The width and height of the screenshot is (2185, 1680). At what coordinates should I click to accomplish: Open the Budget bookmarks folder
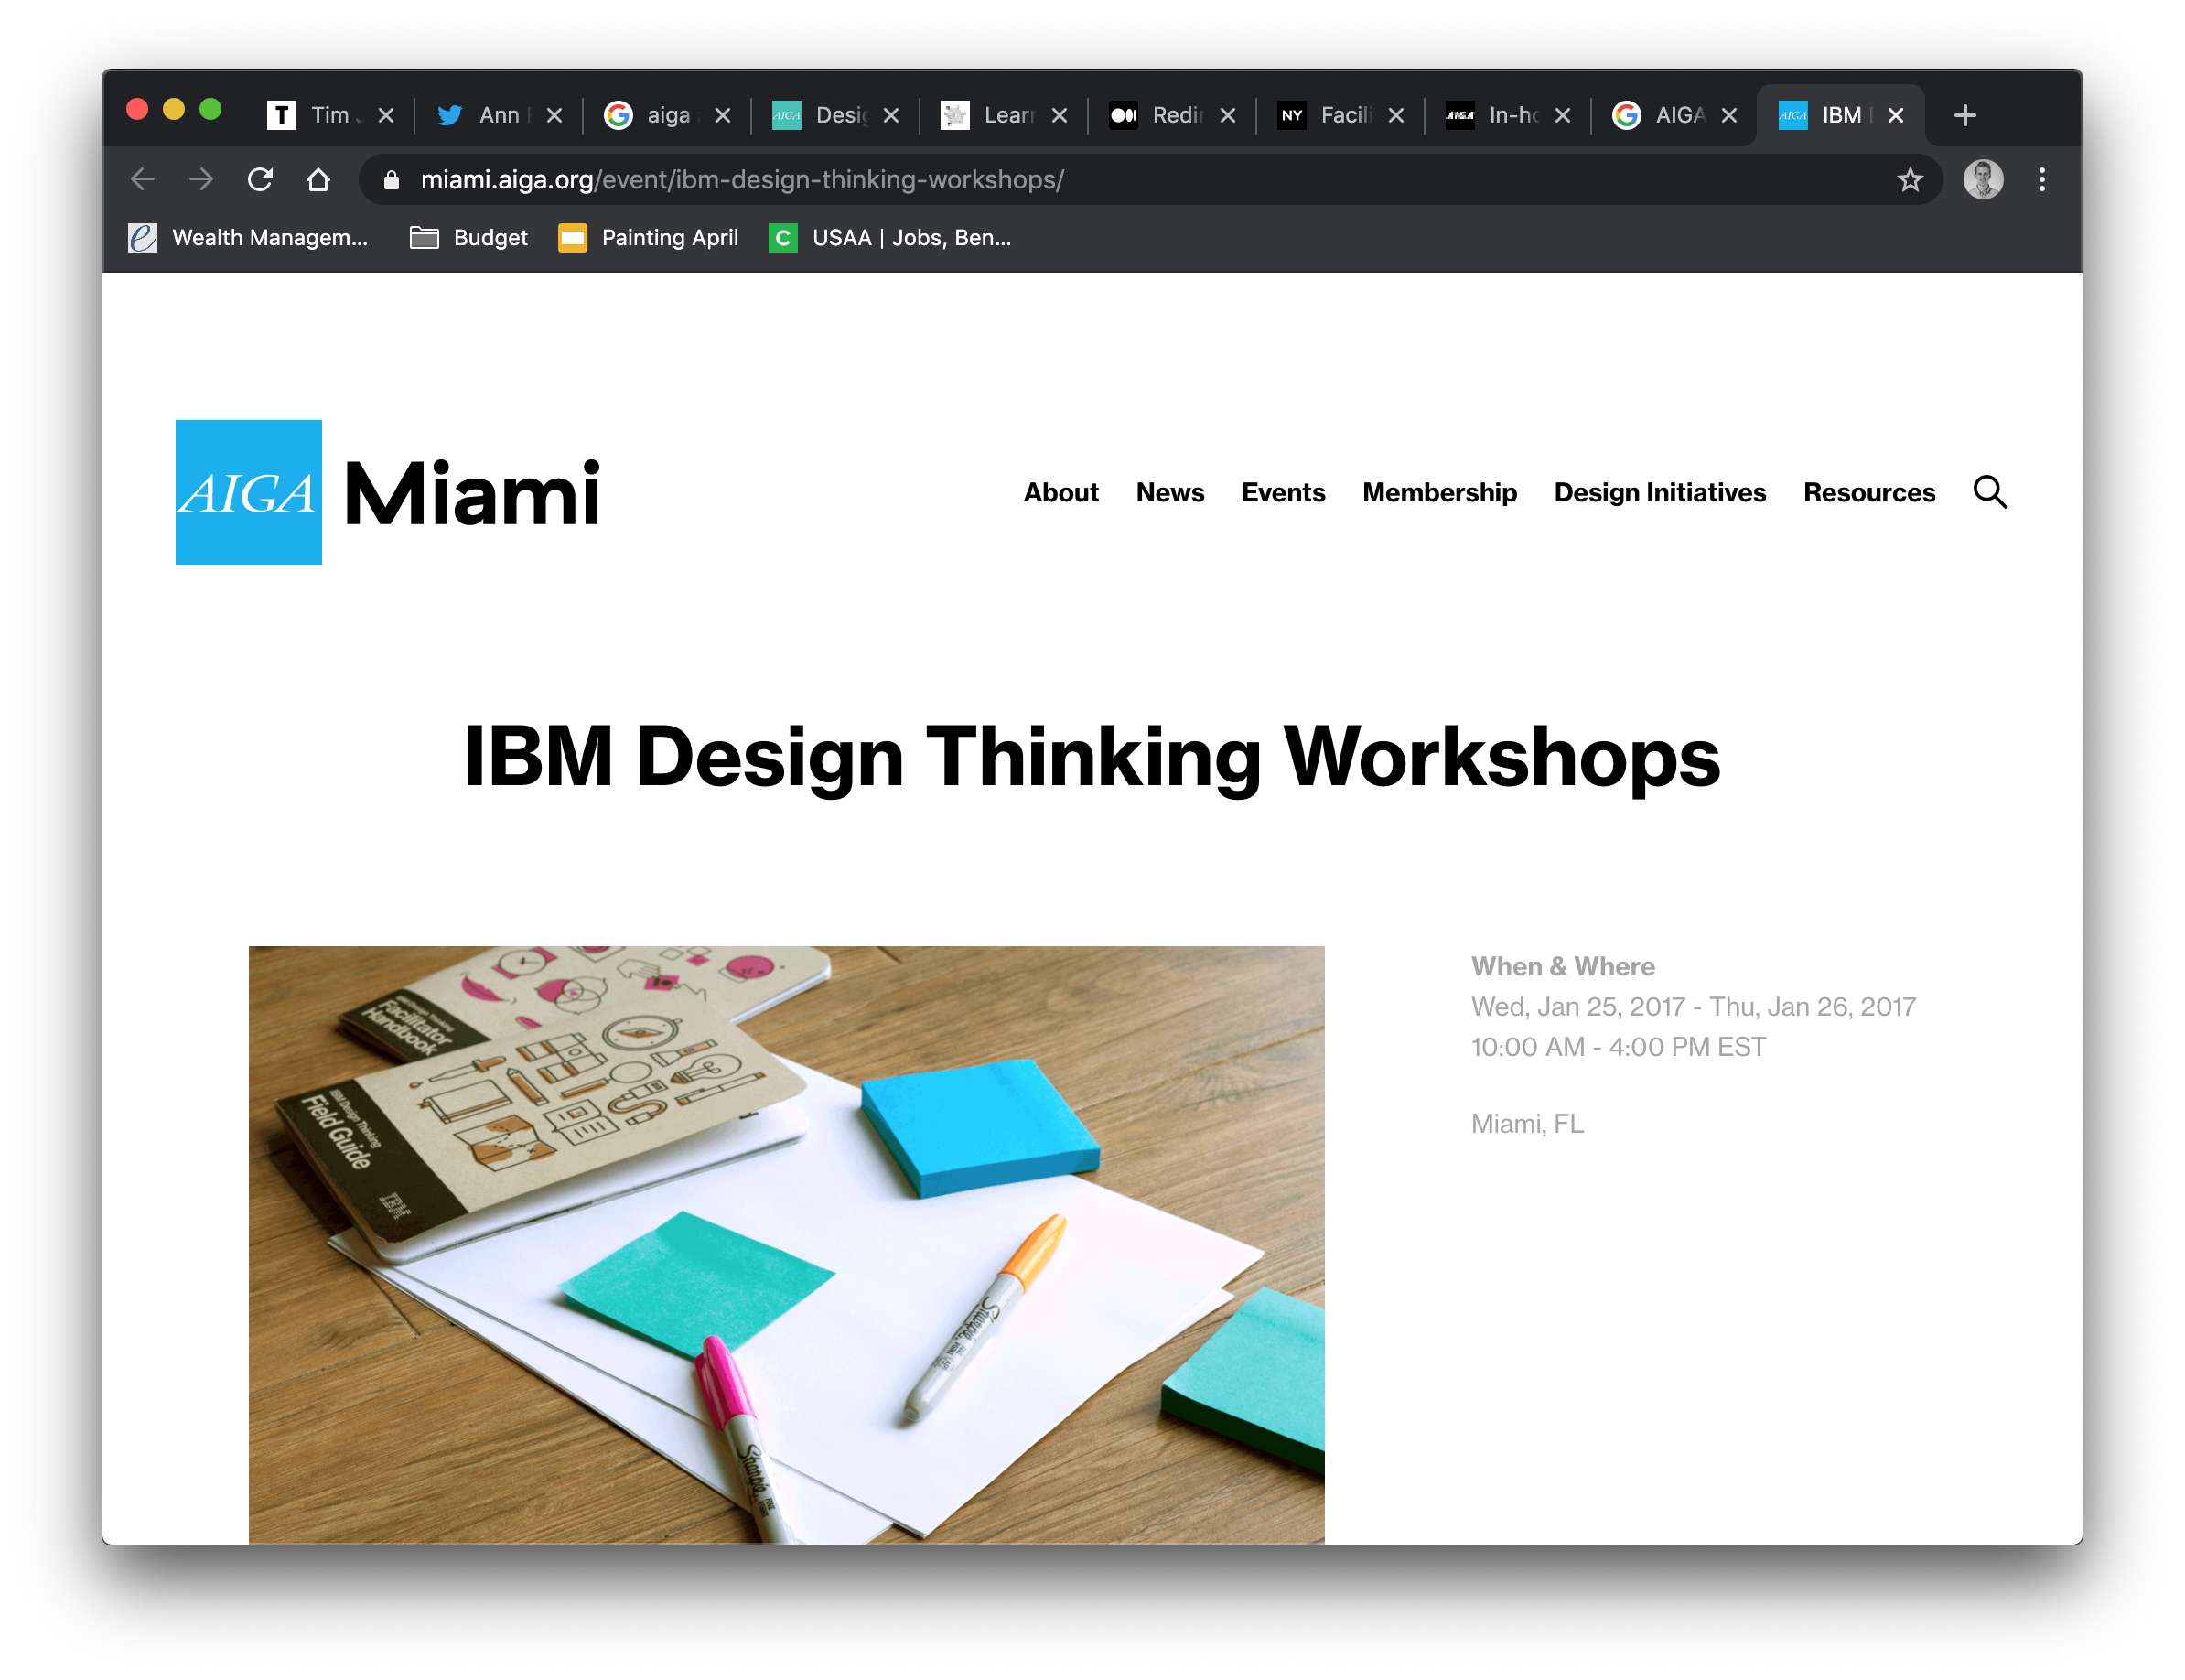469,237
